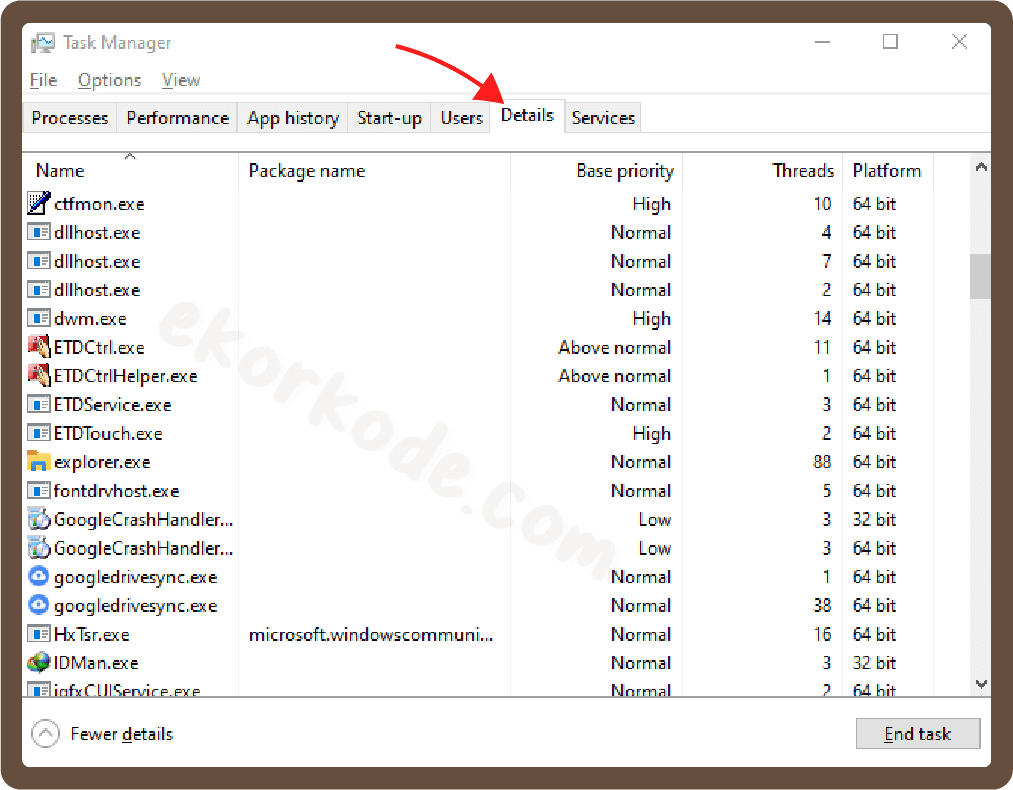
Task: Click the microsoft.windowscommuni... package name cell
Action: (371, 634)
